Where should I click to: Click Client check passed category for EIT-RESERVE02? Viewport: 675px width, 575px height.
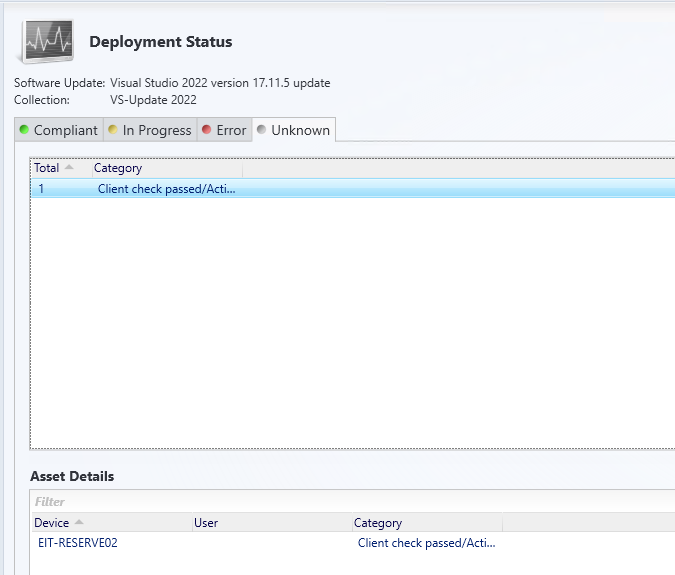tap(426, 543)
